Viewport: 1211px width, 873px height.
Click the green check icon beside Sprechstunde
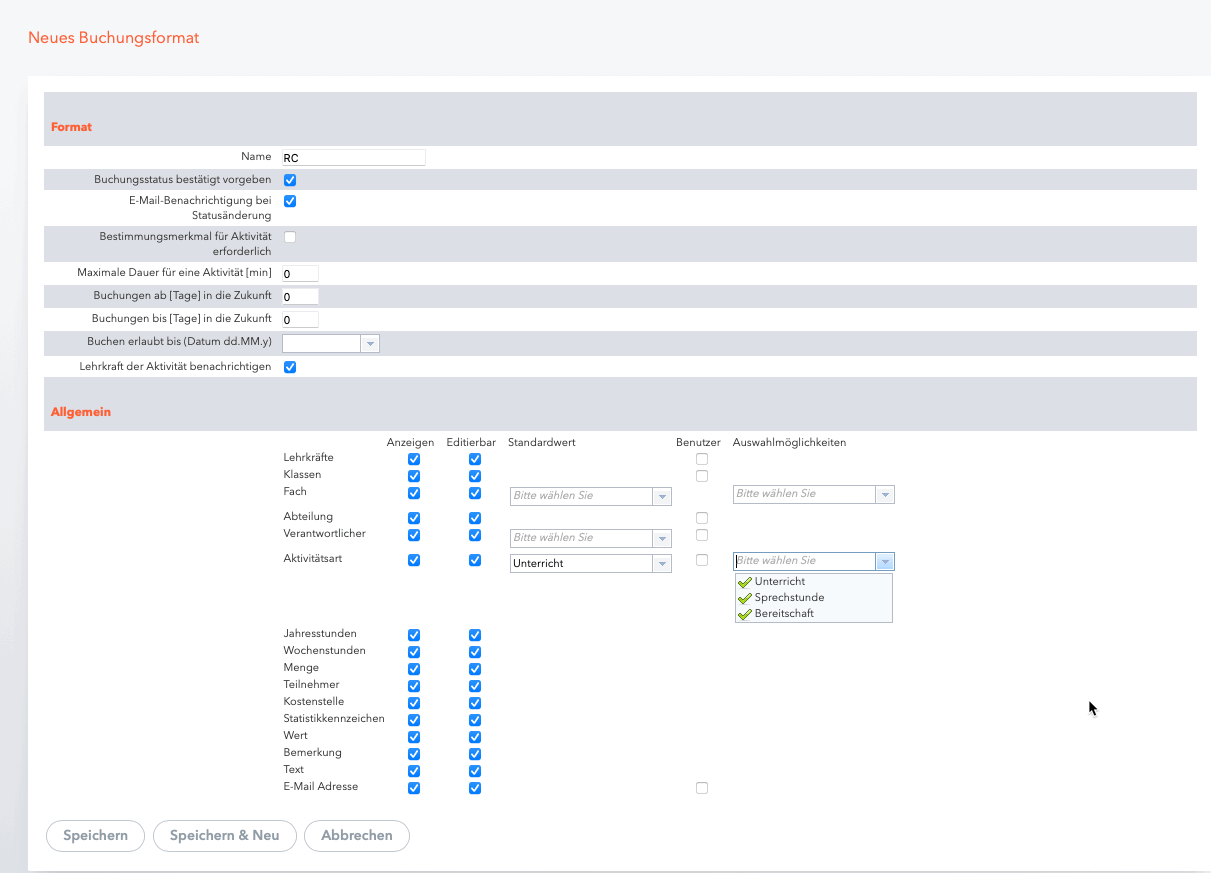744,598
